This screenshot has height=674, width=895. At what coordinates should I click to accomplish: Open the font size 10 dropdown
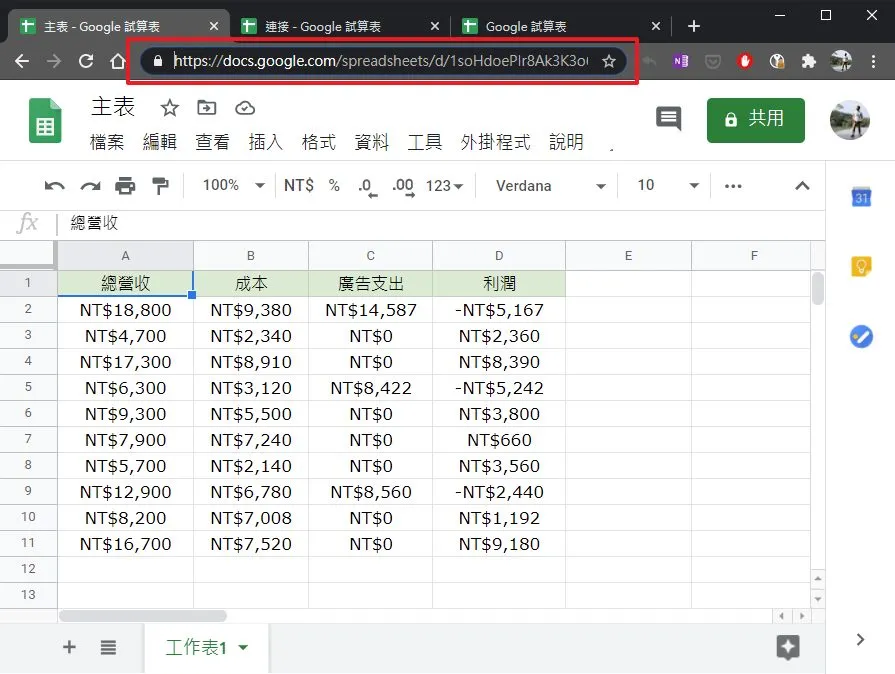(668, 185)
